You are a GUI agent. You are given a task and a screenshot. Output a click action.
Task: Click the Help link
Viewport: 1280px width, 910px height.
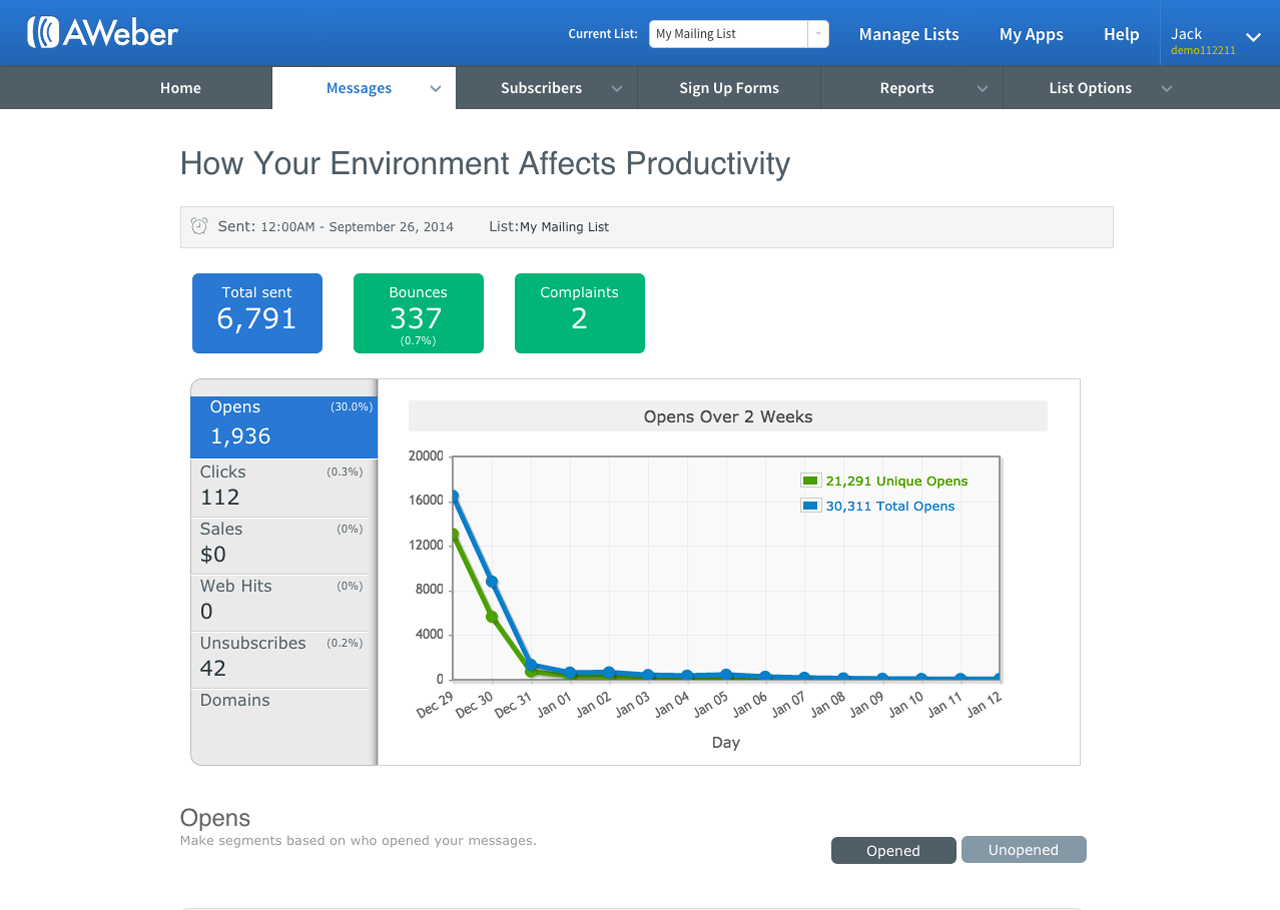(1121, 34)
